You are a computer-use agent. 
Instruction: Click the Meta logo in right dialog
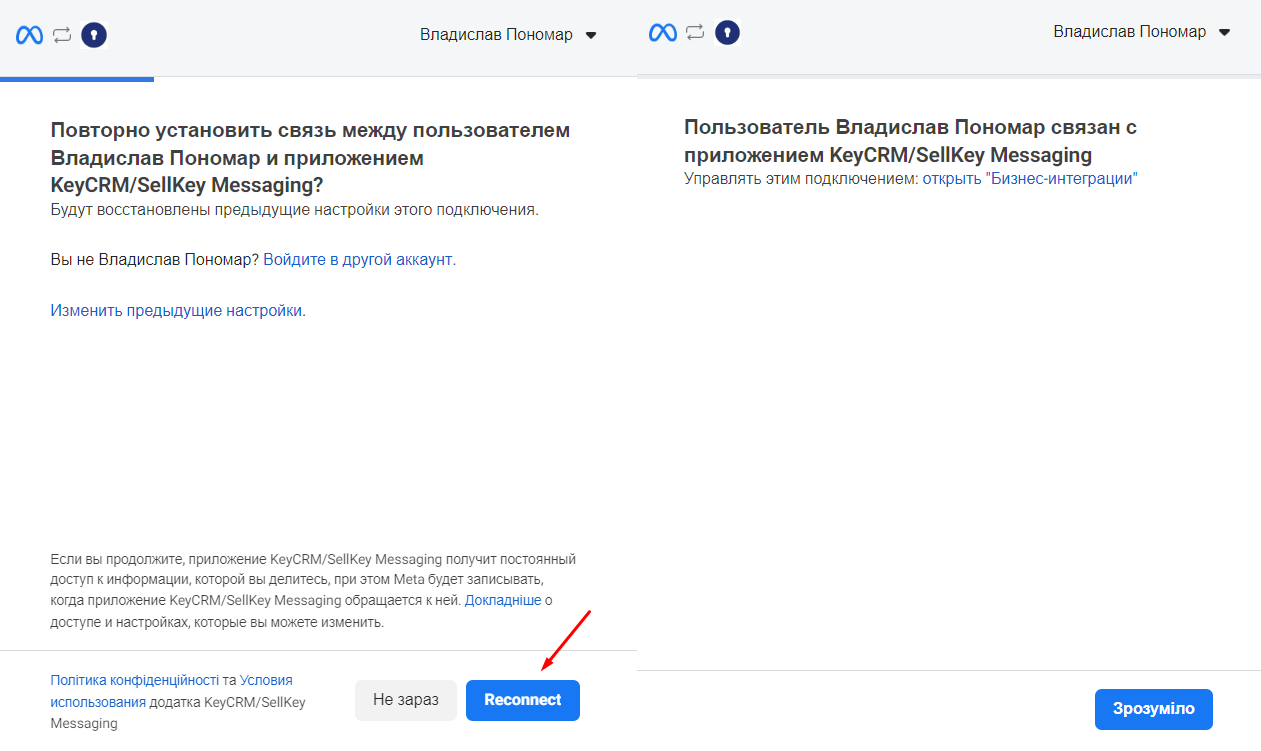[663, 33]
